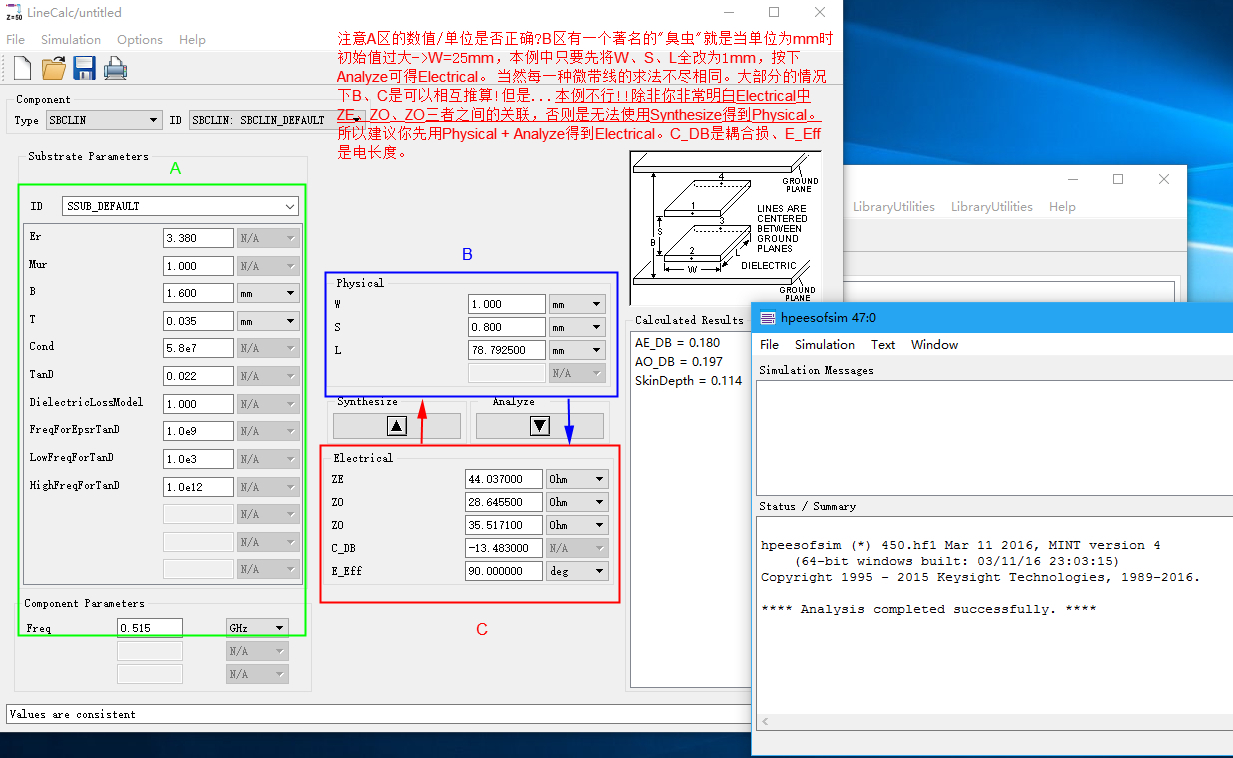Open the File menu in hpeesofsim window
Viewport: 1233px width, 758px height.
coord(769,345)
